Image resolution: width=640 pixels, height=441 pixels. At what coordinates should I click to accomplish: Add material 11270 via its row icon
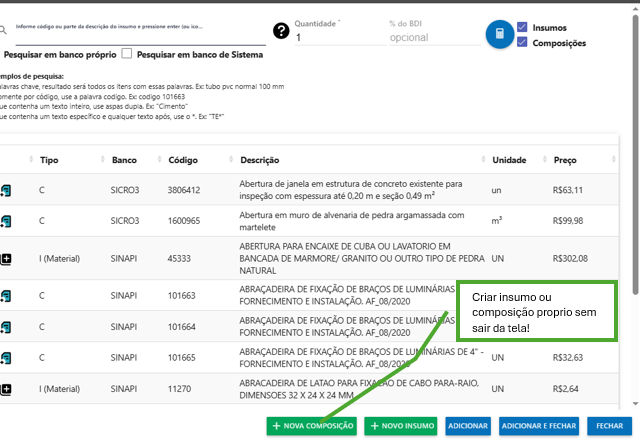tap(6, 389)
